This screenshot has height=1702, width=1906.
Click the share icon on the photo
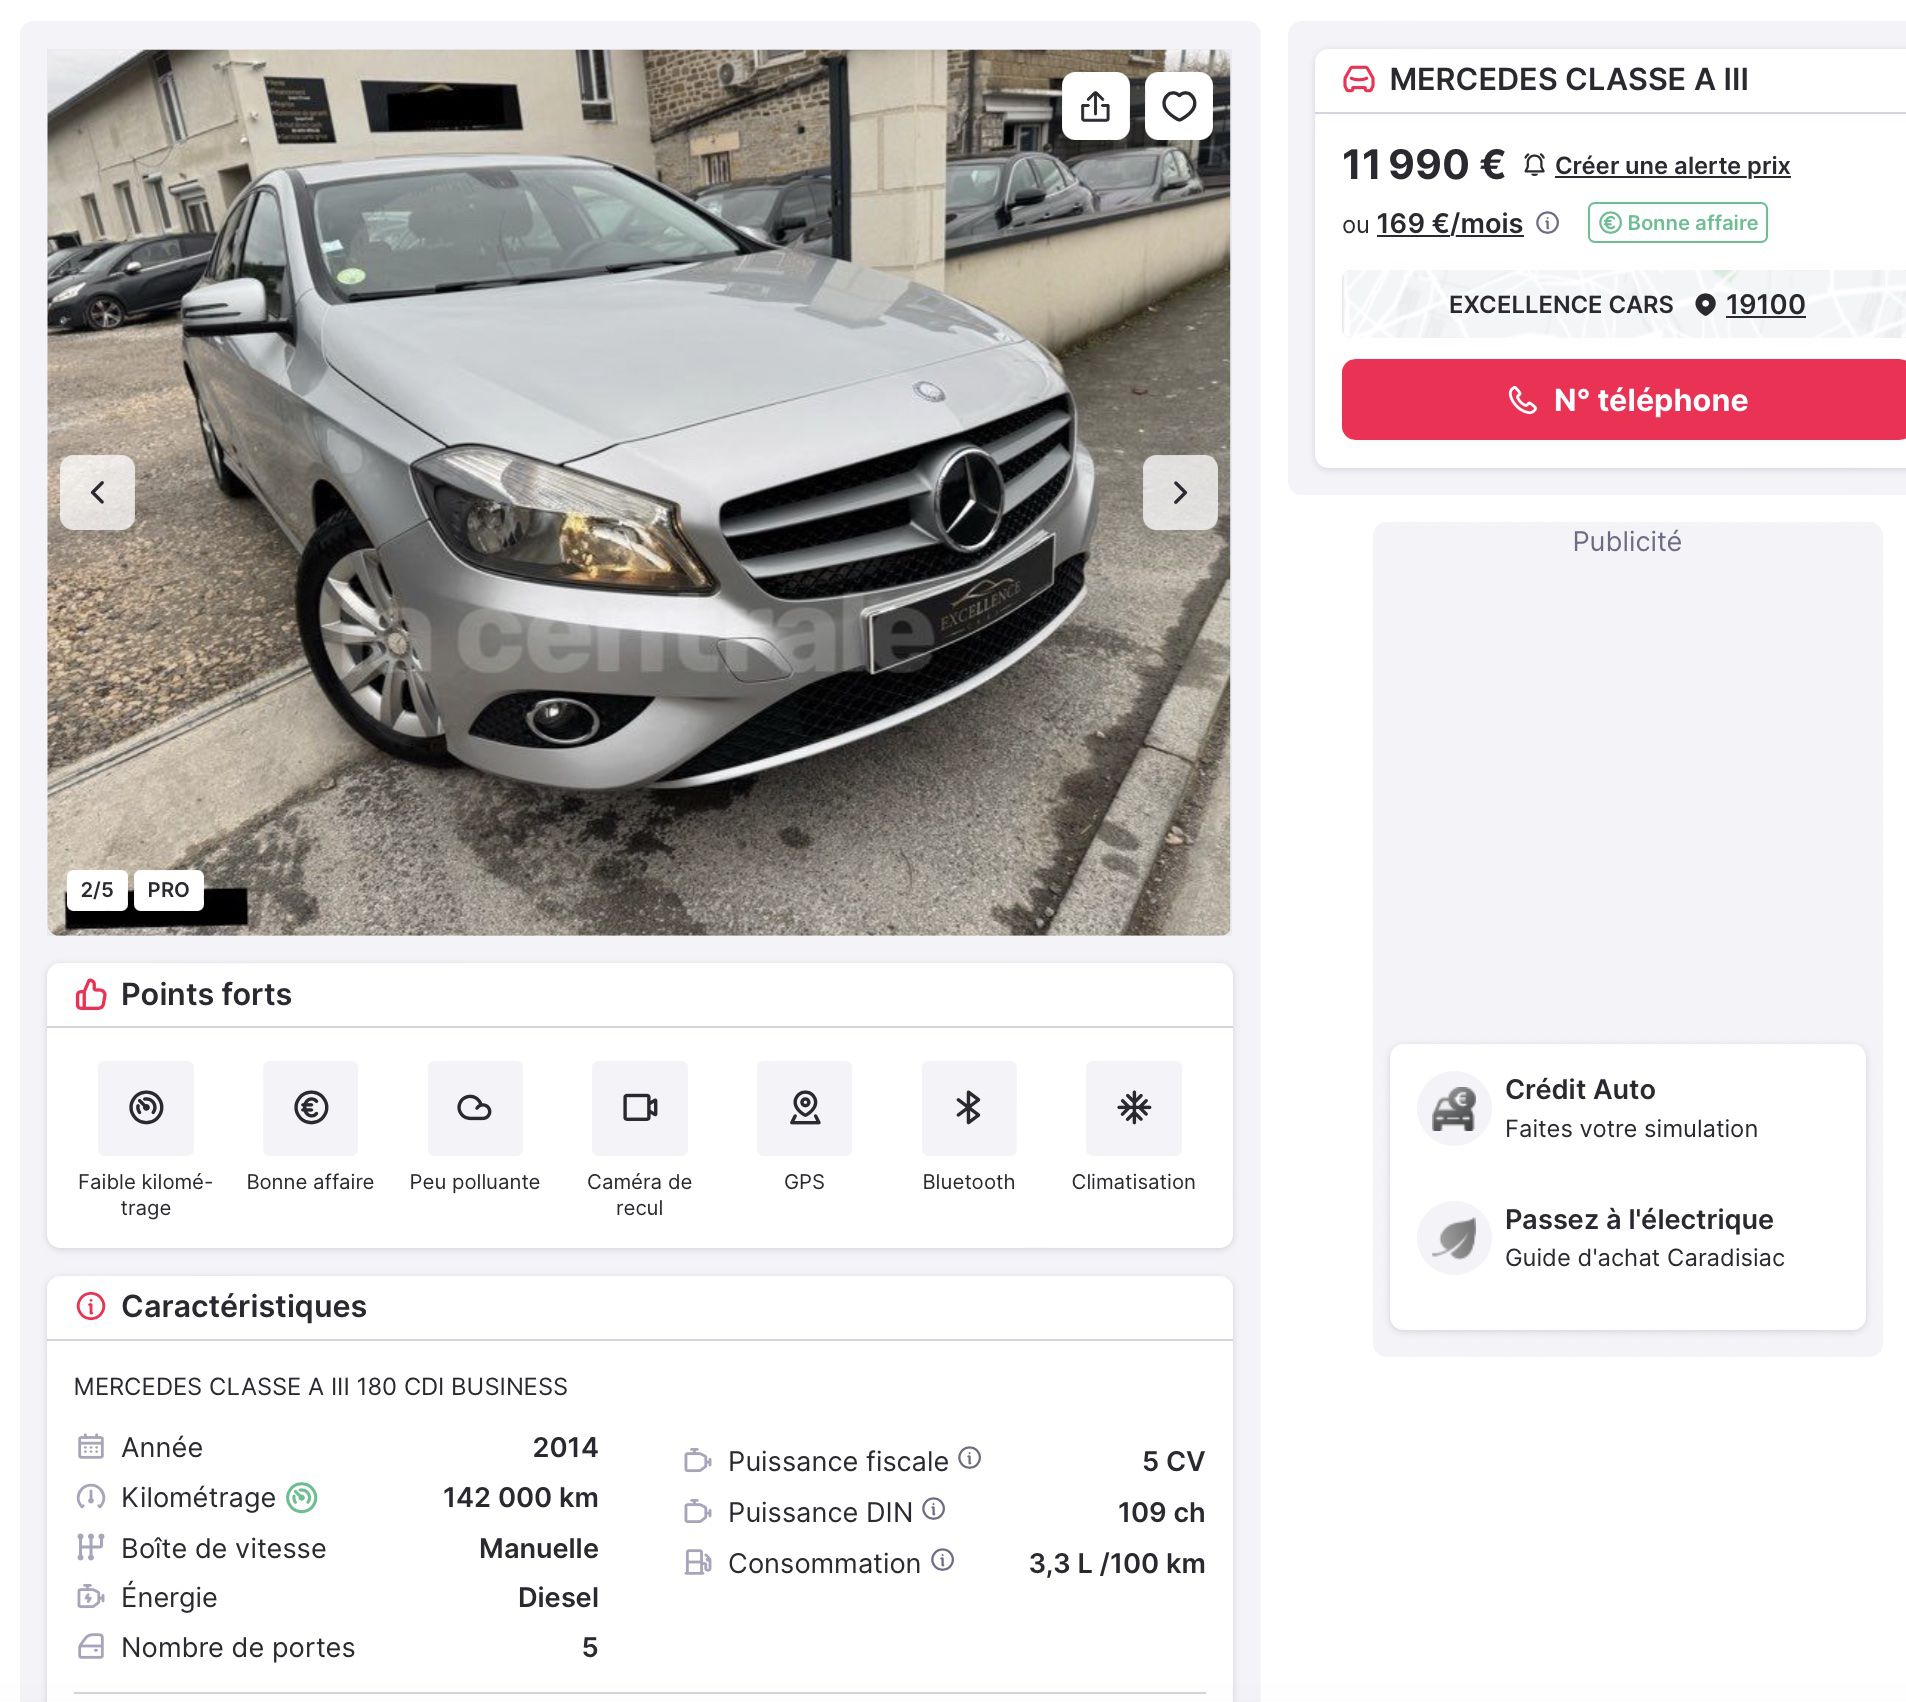tap(1095, 106)
